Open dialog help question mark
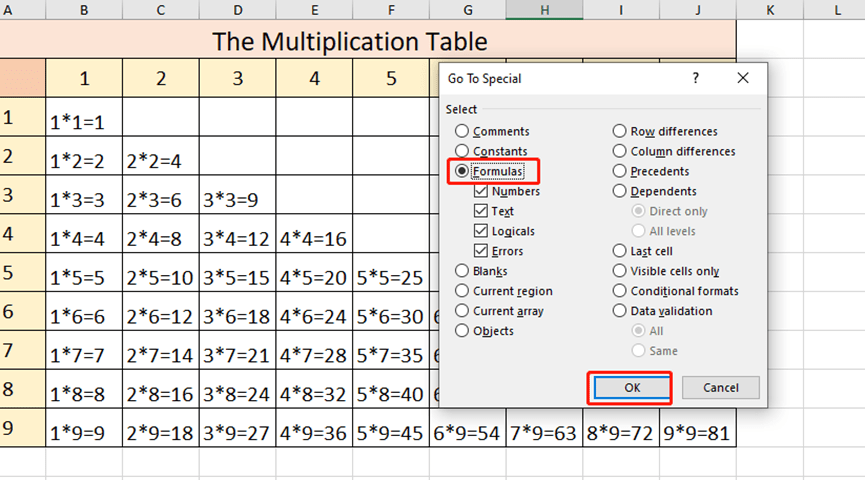Screen dimensions: 865x480 696,78
